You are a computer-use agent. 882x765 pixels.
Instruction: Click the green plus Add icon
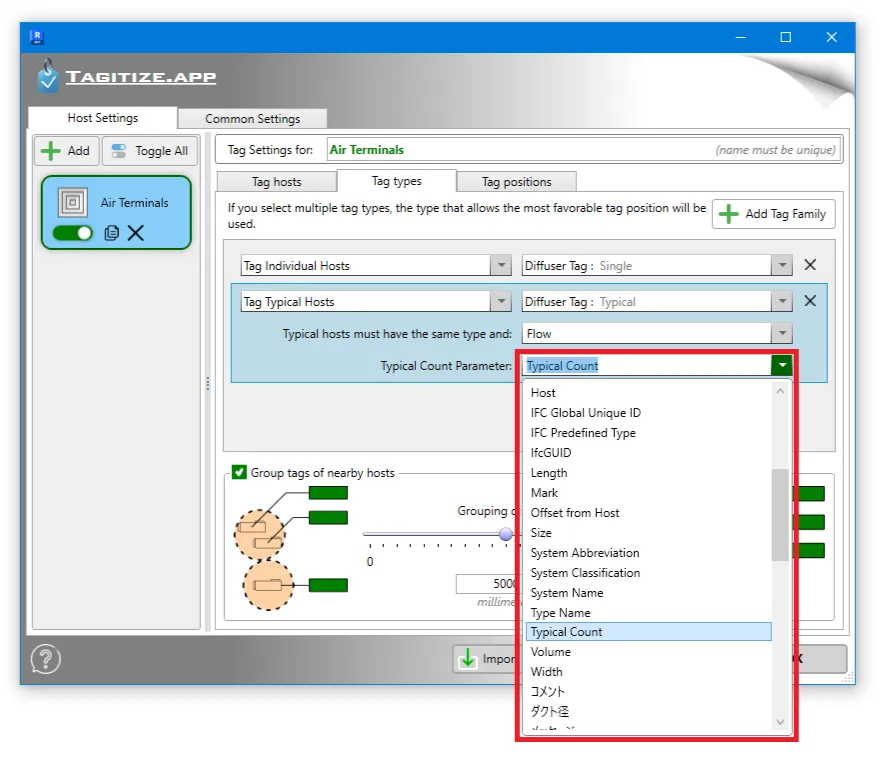pyautogui.click(x=50, y=151)
